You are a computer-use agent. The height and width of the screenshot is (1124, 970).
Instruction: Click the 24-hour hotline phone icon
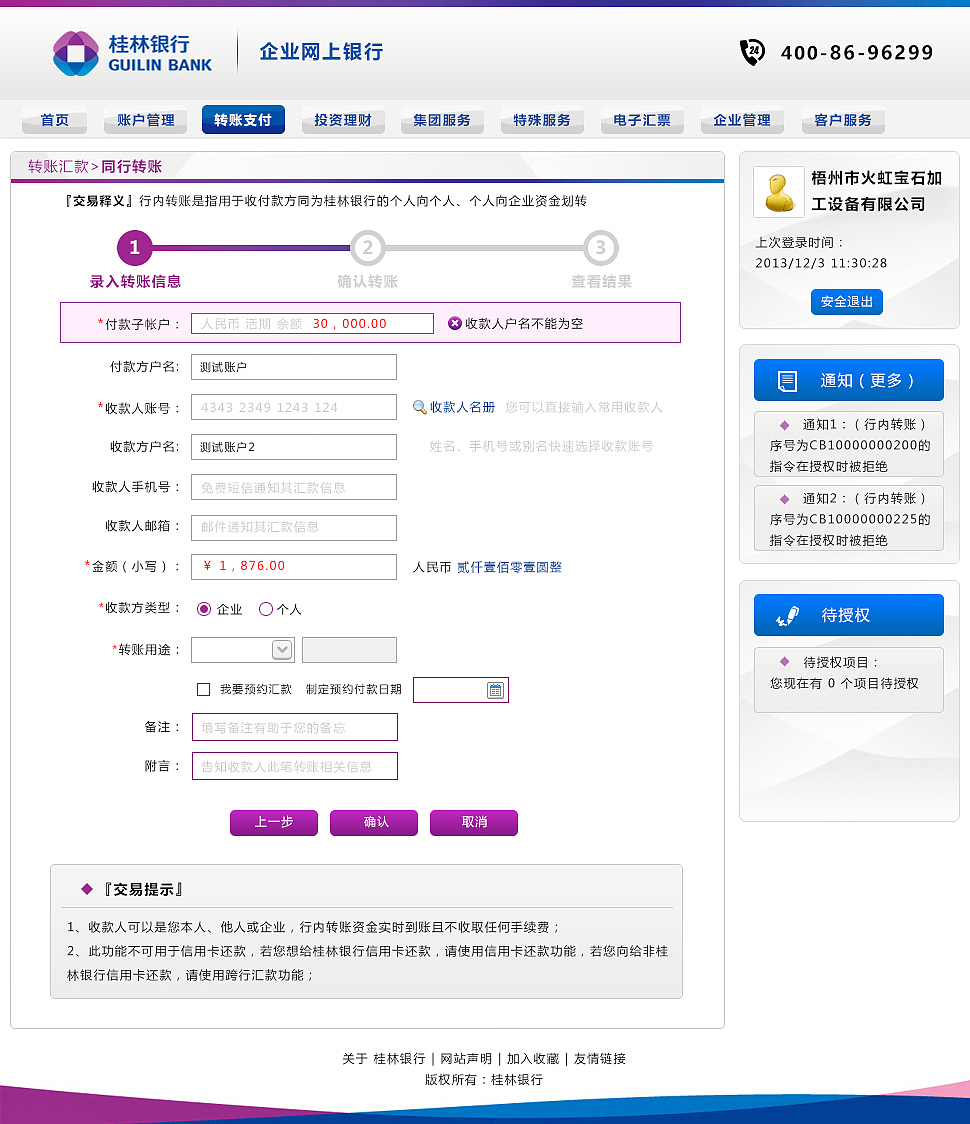coord(752,52)
